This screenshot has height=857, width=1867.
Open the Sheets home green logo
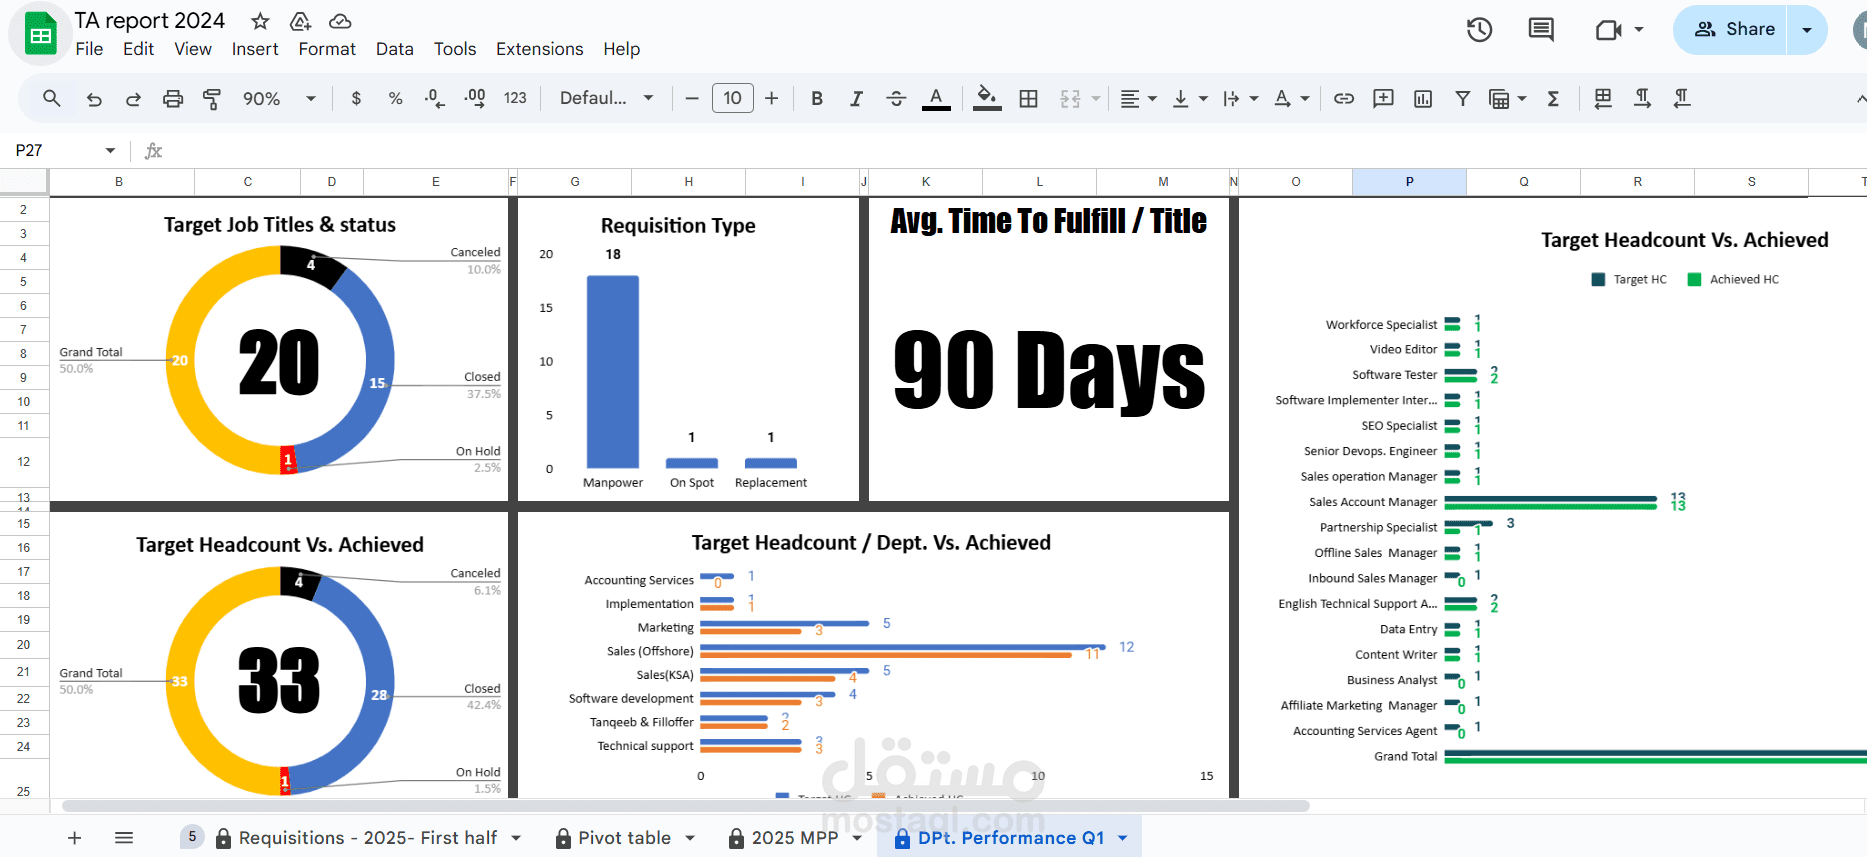point(41,35)
